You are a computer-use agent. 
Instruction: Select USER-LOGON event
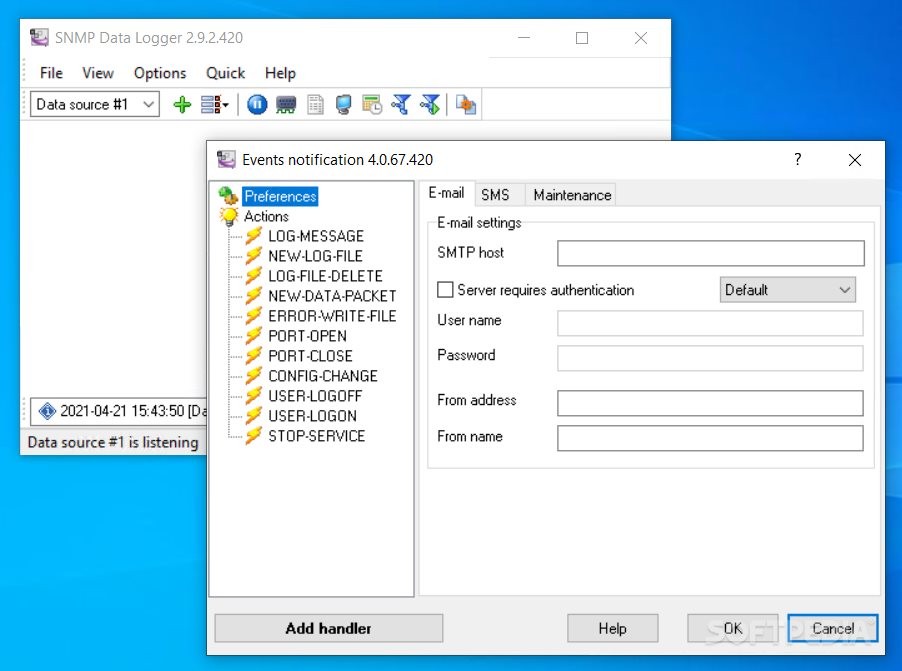pos(312,415)
